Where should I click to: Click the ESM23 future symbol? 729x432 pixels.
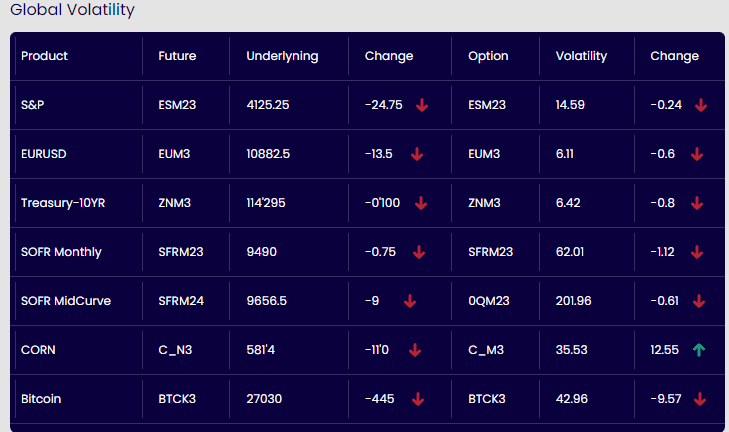pyautogui.click(x=177, y=105)
